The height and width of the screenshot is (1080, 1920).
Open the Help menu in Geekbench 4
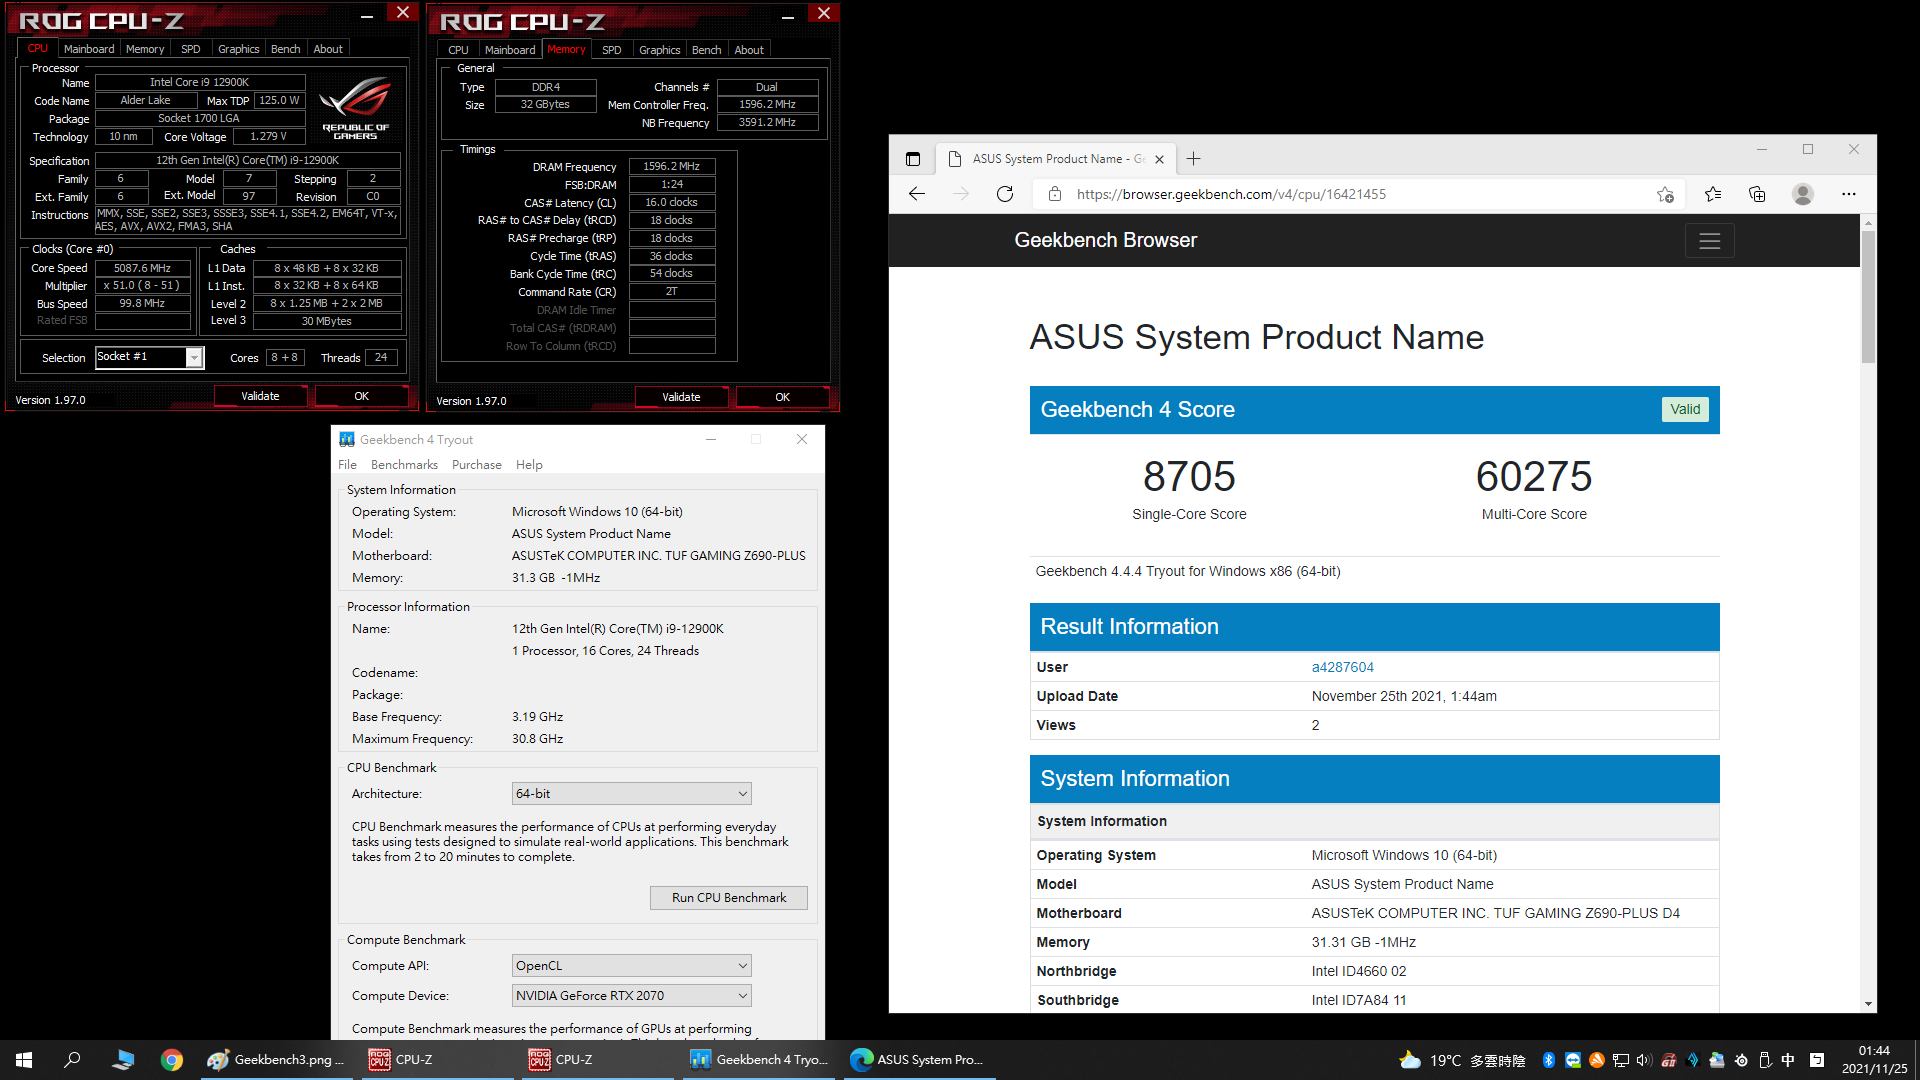(529, 465)
